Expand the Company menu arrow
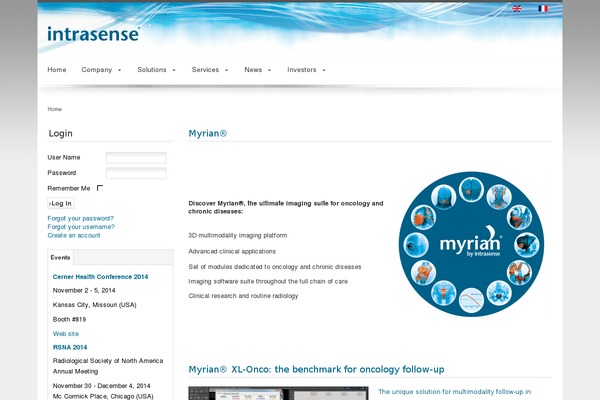Viewport: 600px width, 400px height. [x=119, y=70]
